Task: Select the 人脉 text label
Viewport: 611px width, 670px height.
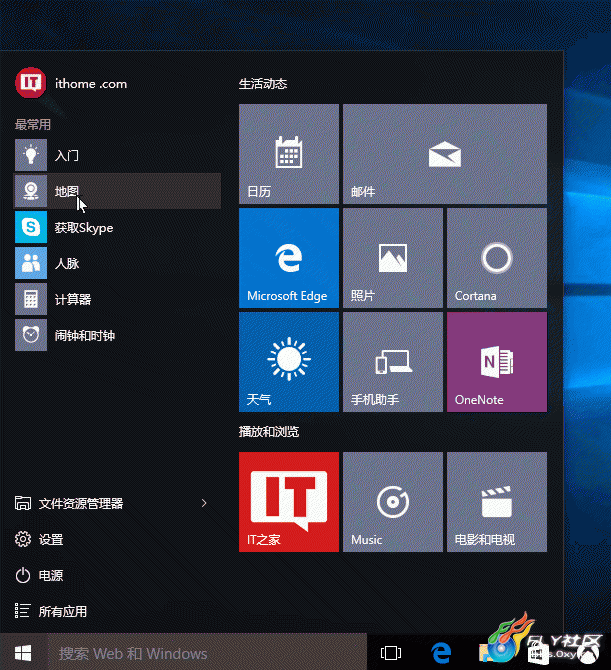Action: point(67,263)
